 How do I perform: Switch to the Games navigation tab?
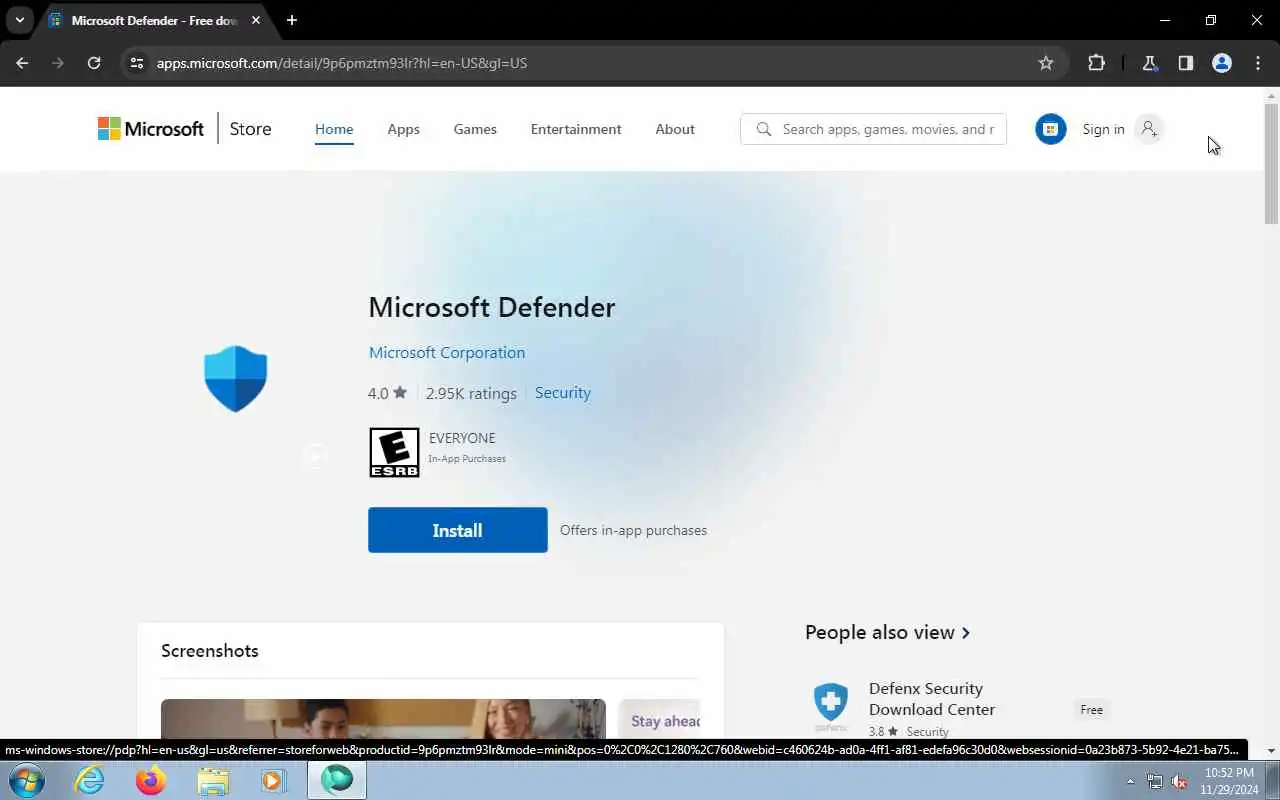475,129
